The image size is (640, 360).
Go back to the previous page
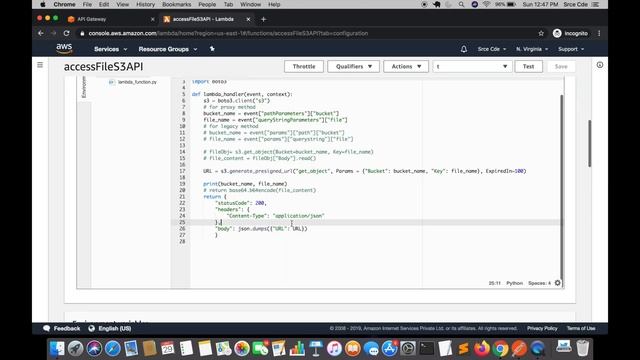(x=41, y=33)
